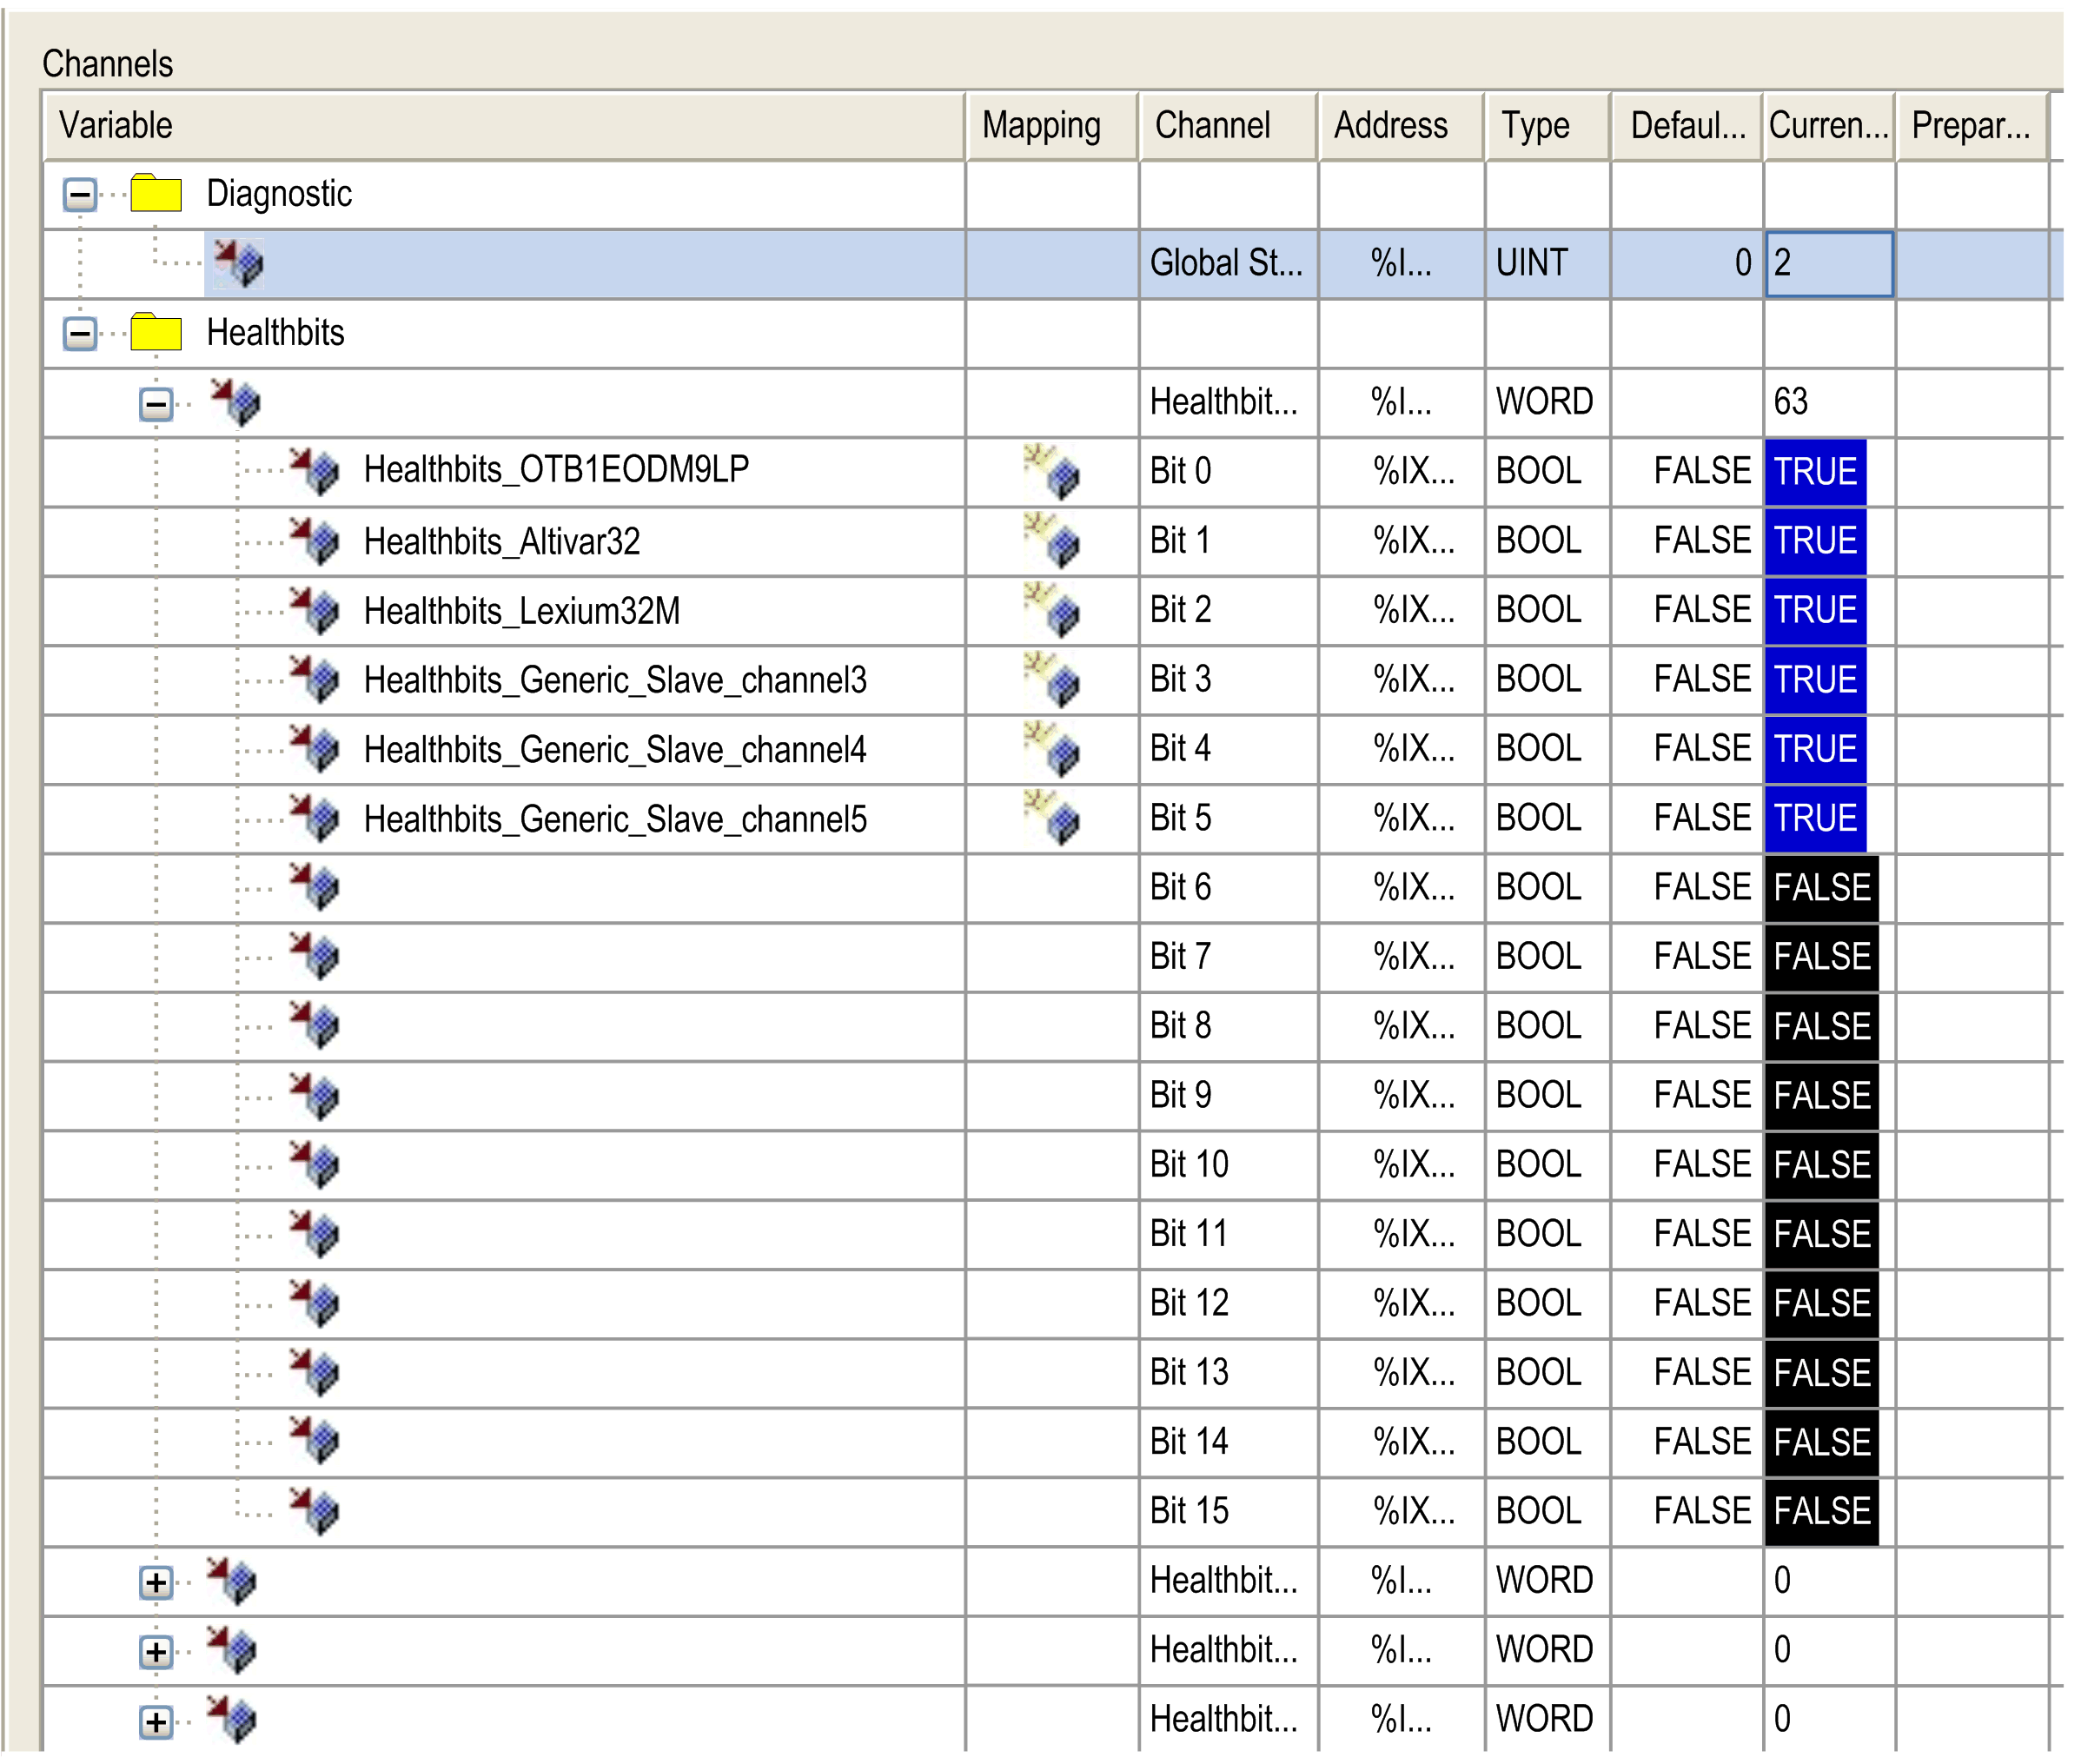
Task: Collapse the Healthbits WORD 63 node
Action: 155,404
